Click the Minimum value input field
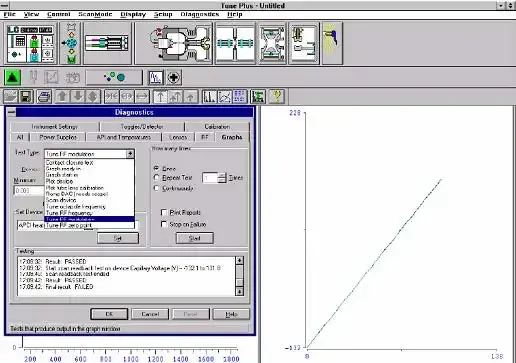The height and width of the screenshot is (363, 516). (29, 190)
